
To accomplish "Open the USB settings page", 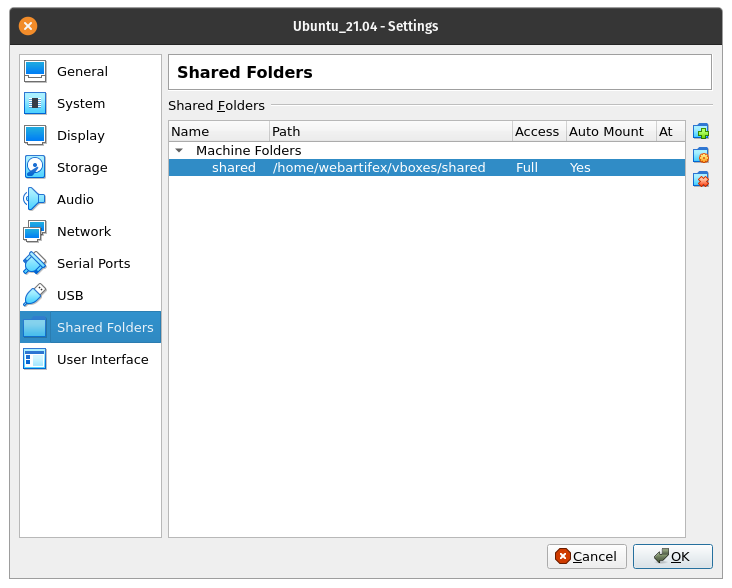I will 70,296.
